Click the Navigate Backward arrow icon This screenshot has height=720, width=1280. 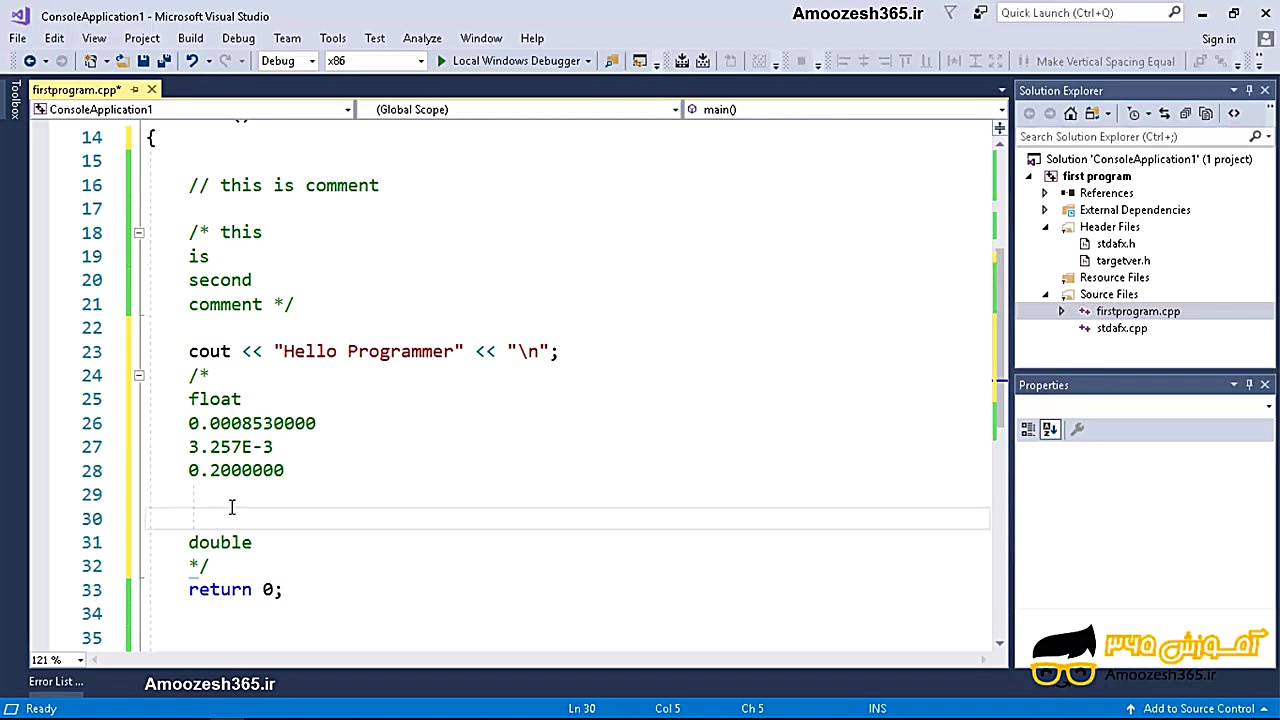point(30,61)
